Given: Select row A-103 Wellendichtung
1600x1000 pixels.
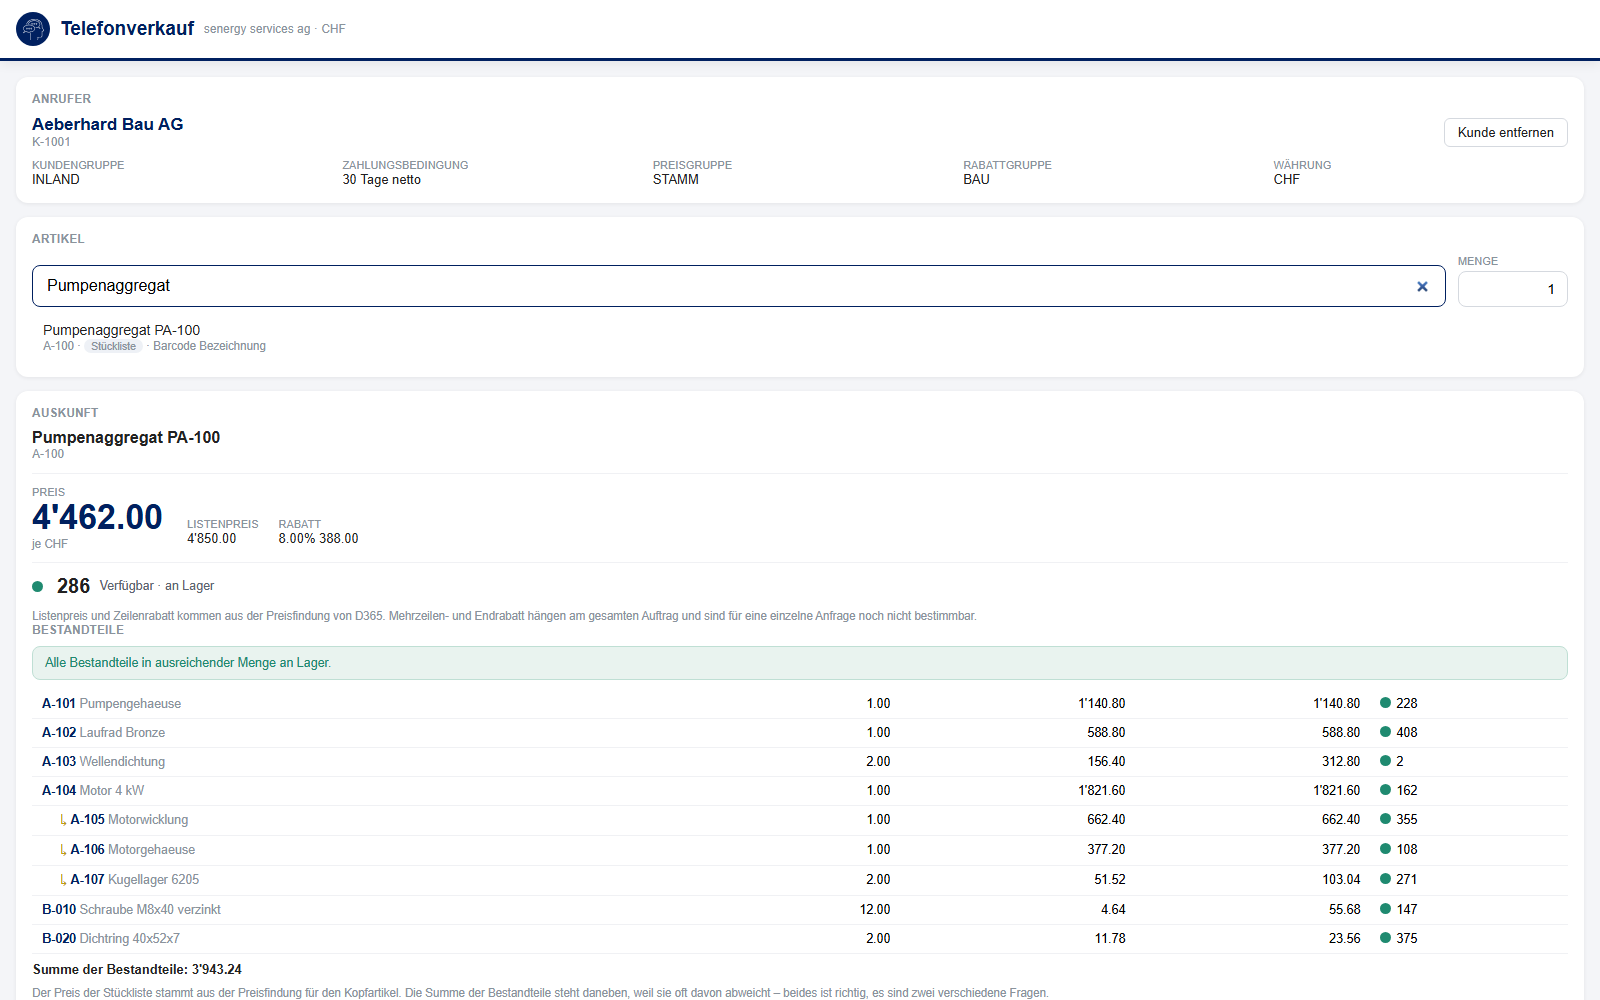Looking at the screenshot, I should point(799,761).
